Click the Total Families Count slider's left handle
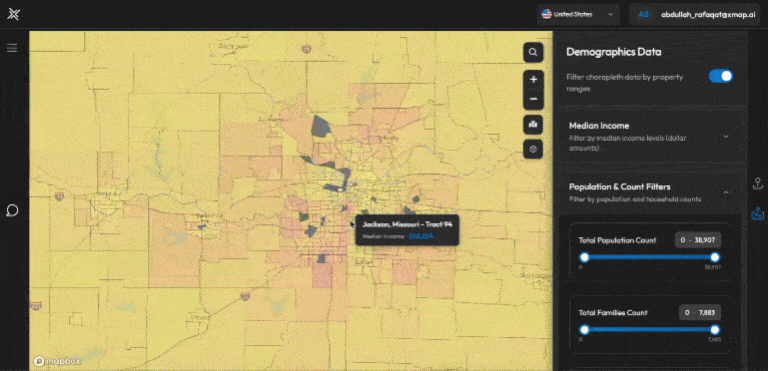 click(584, 330)
